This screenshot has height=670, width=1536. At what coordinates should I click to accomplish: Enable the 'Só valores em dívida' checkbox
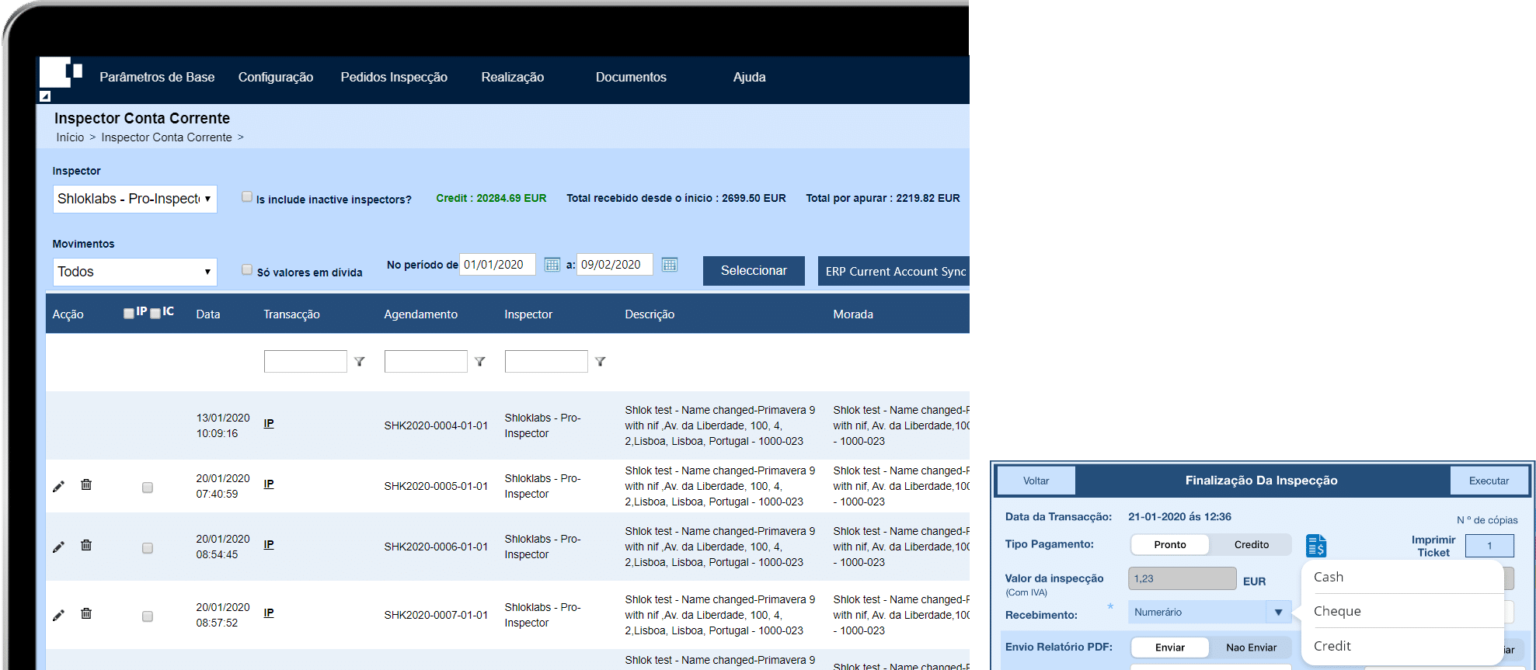(247, 269)
